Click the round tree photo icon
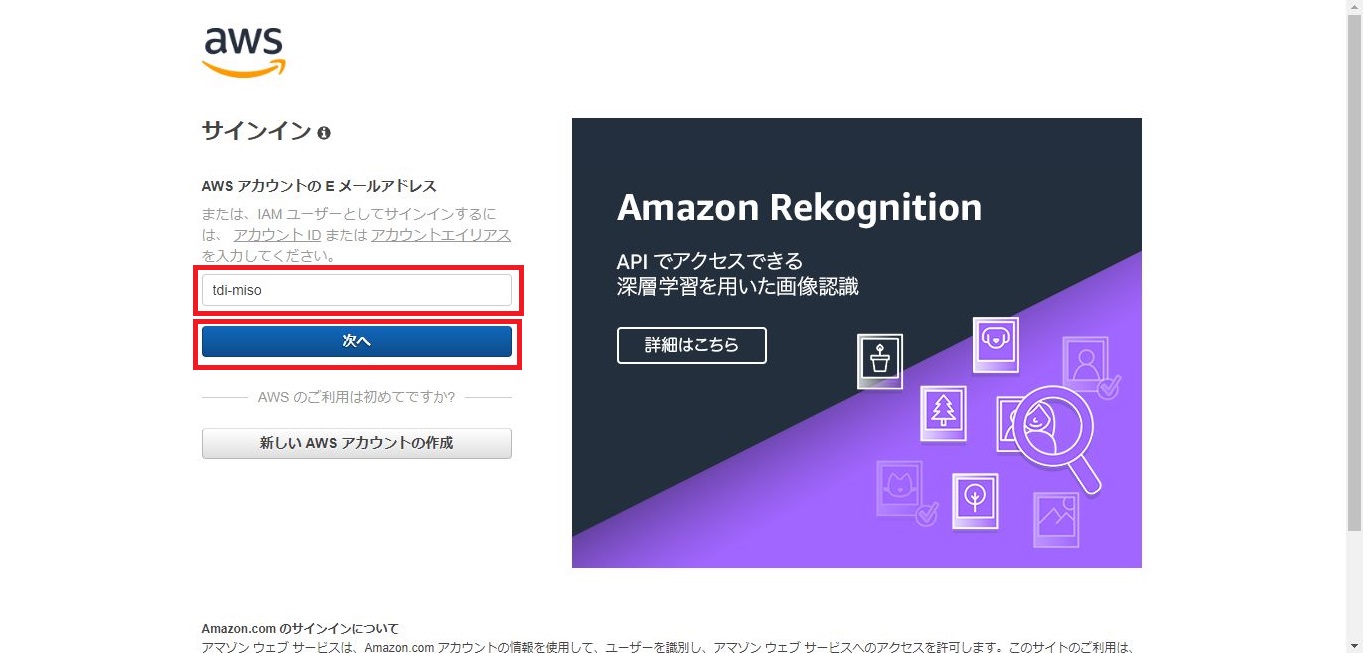Image resolution: width=1363 pixels, height=653 pixels. point(975,500)
